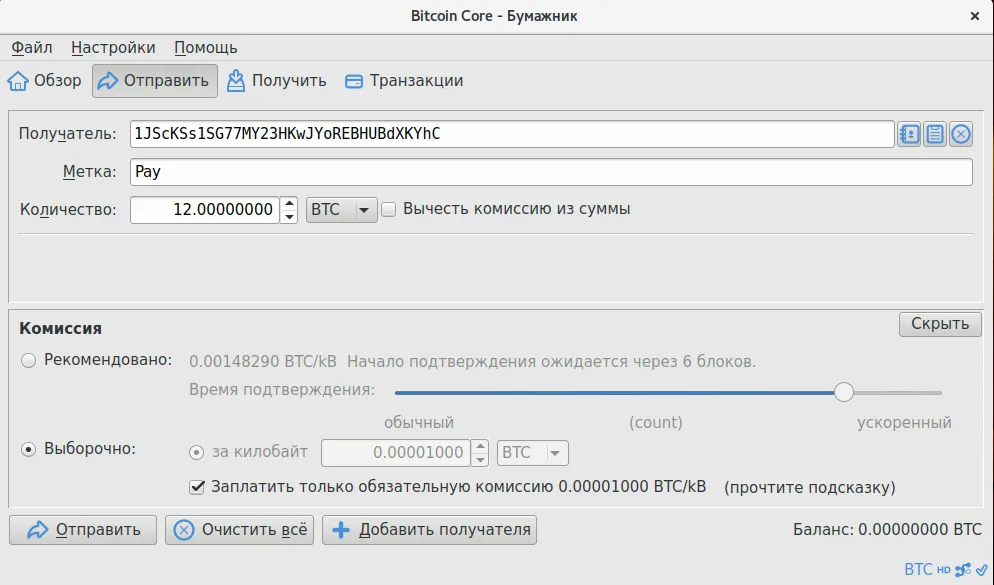Click the обычный slider label
Screen dimensions: 994x585
pos(419,423)
